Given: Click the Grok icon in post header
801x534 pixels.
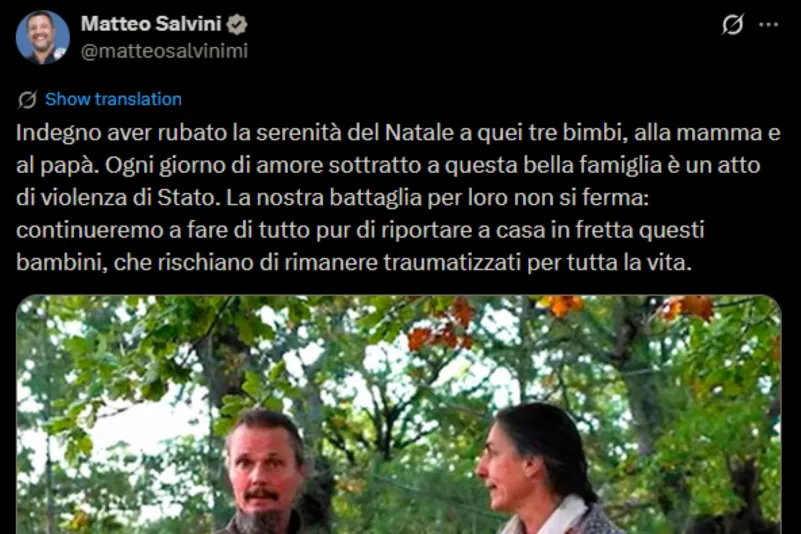Looking at the screenshot, I should pyautogui.click(x=732, y=25).
